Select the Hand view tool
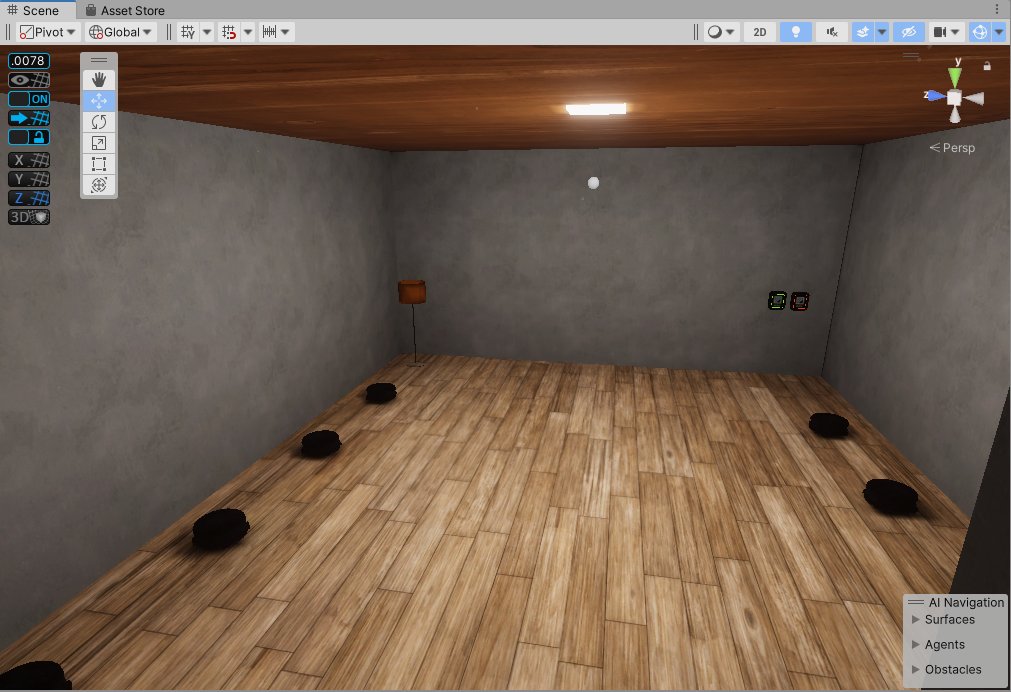 [99, 80]
